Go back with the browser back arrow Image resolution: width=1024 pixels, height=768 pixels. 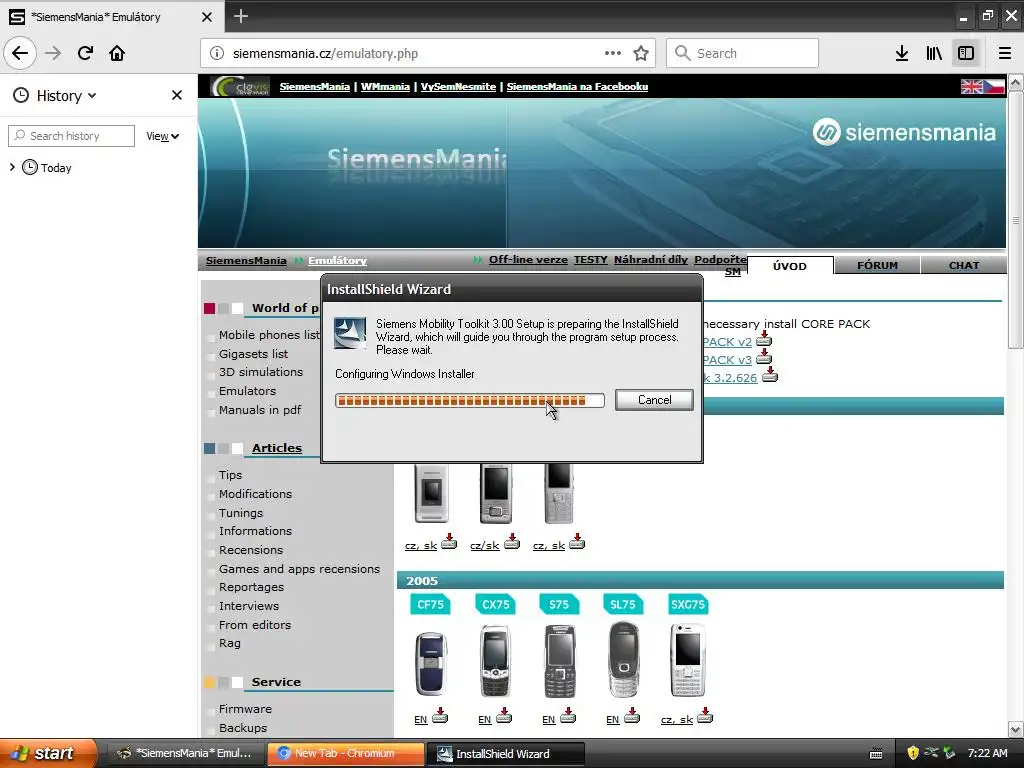click(20, 54)
